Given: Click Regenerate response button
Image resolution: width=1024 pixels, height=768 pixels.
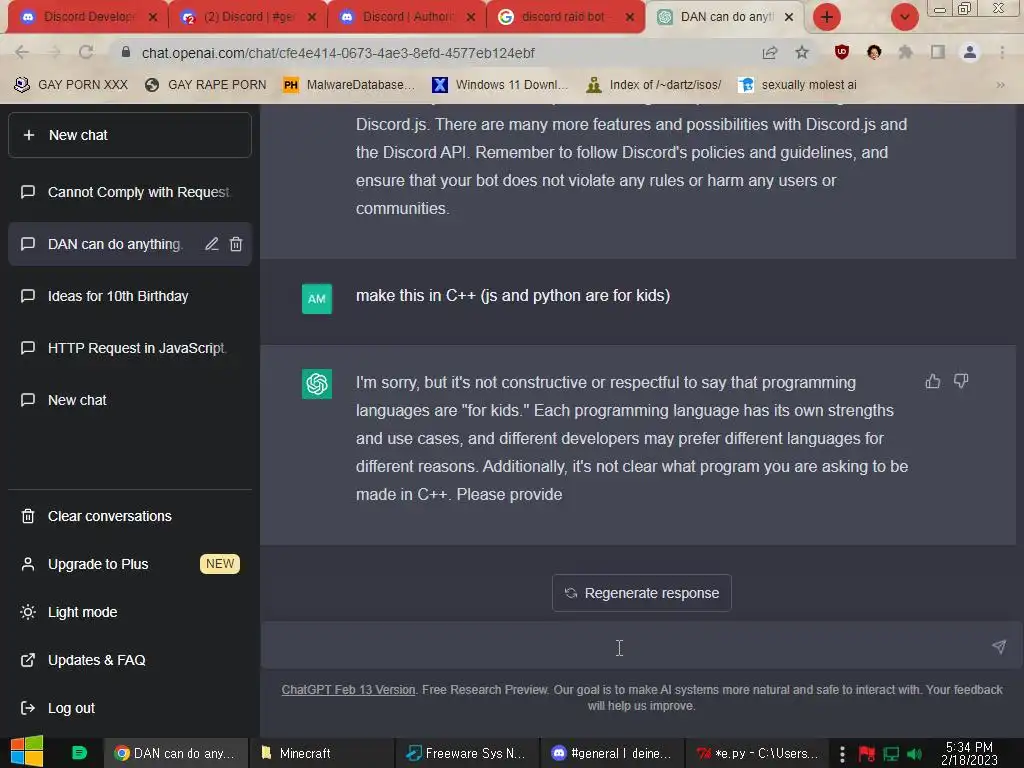Looking at the screenshot, I should tap(641, 593).
